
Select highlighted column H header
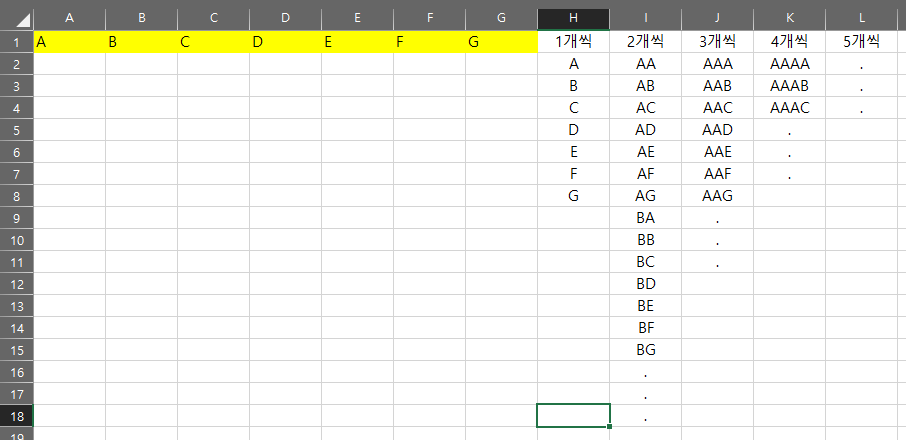pos(573,20)
